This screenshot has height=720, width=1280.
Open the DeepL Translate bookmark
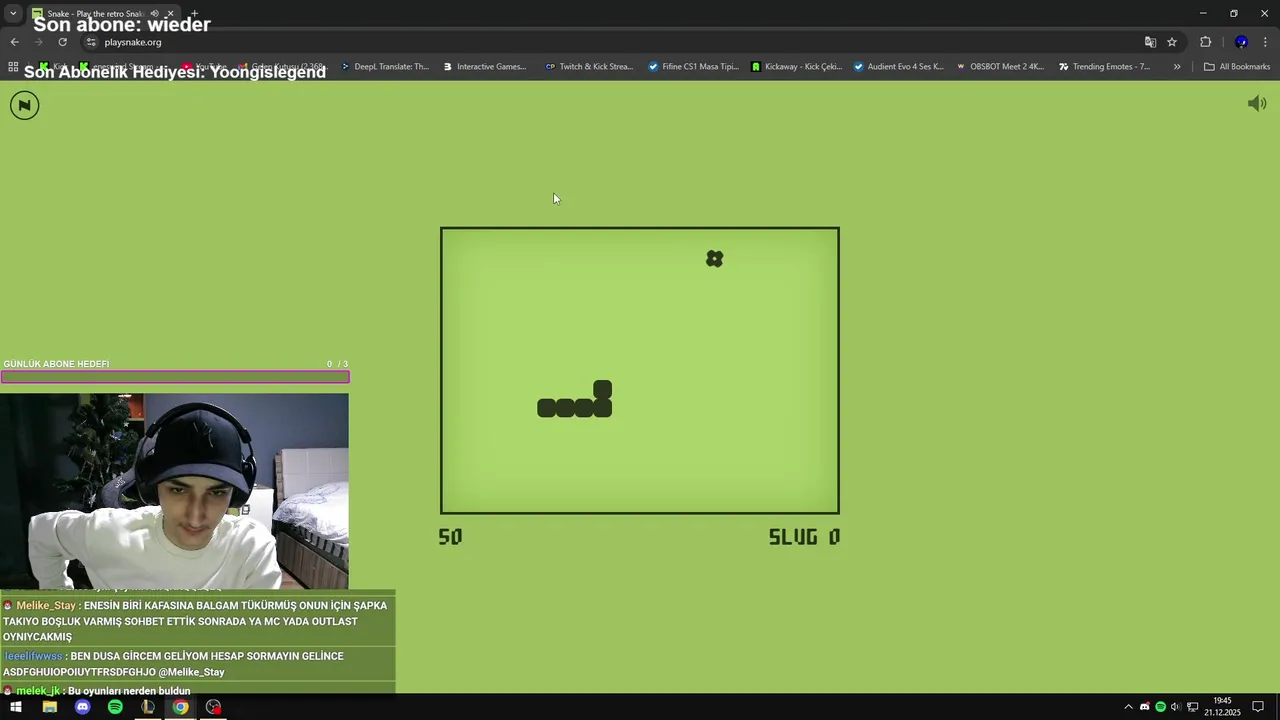[x=384, y=67]
